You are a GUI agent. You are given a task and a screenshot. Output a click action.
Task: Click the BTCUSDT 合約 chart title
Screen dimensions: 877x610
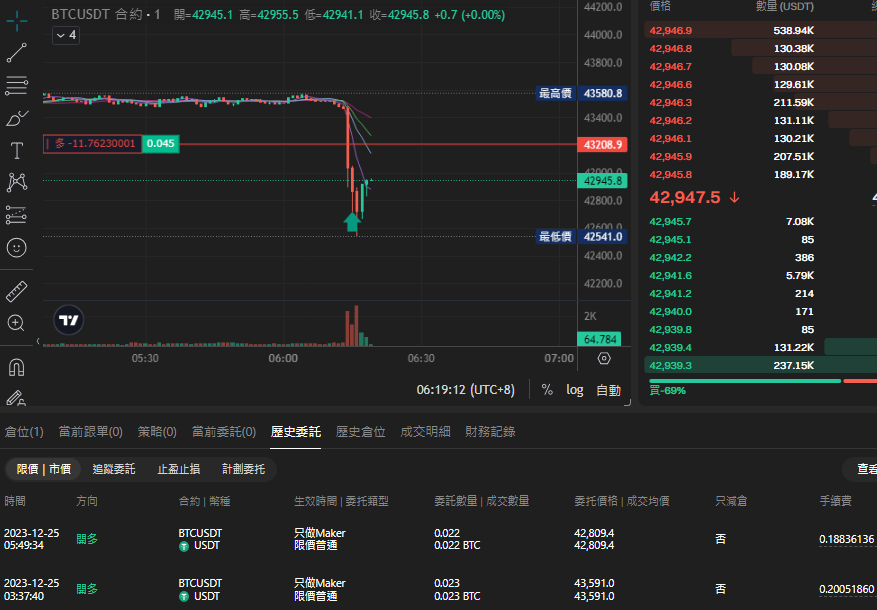[x=105, y=15]
